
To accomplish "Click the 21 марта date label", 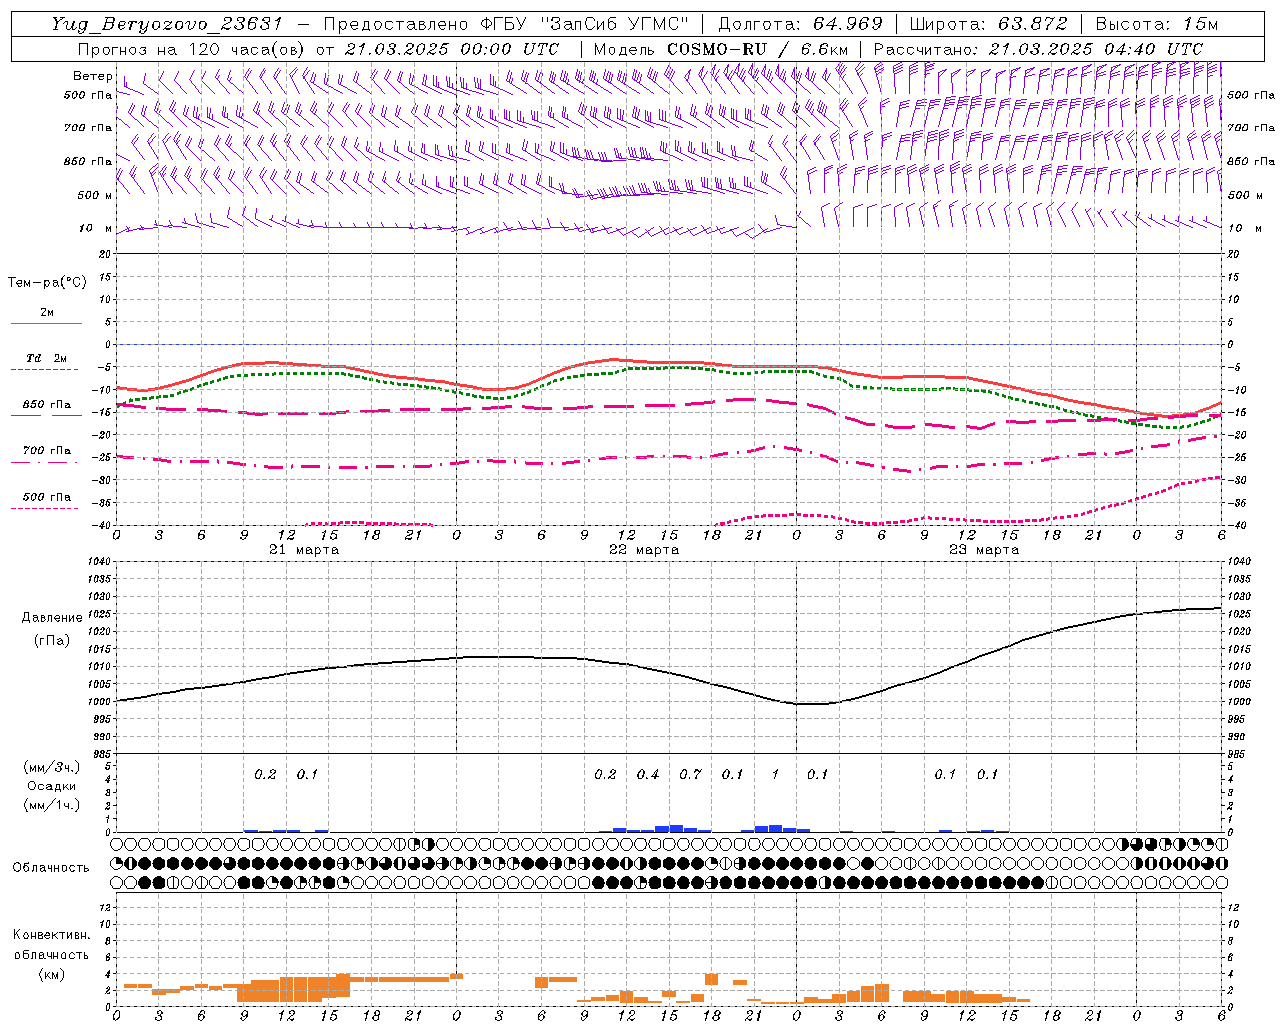I will point(304,550).
